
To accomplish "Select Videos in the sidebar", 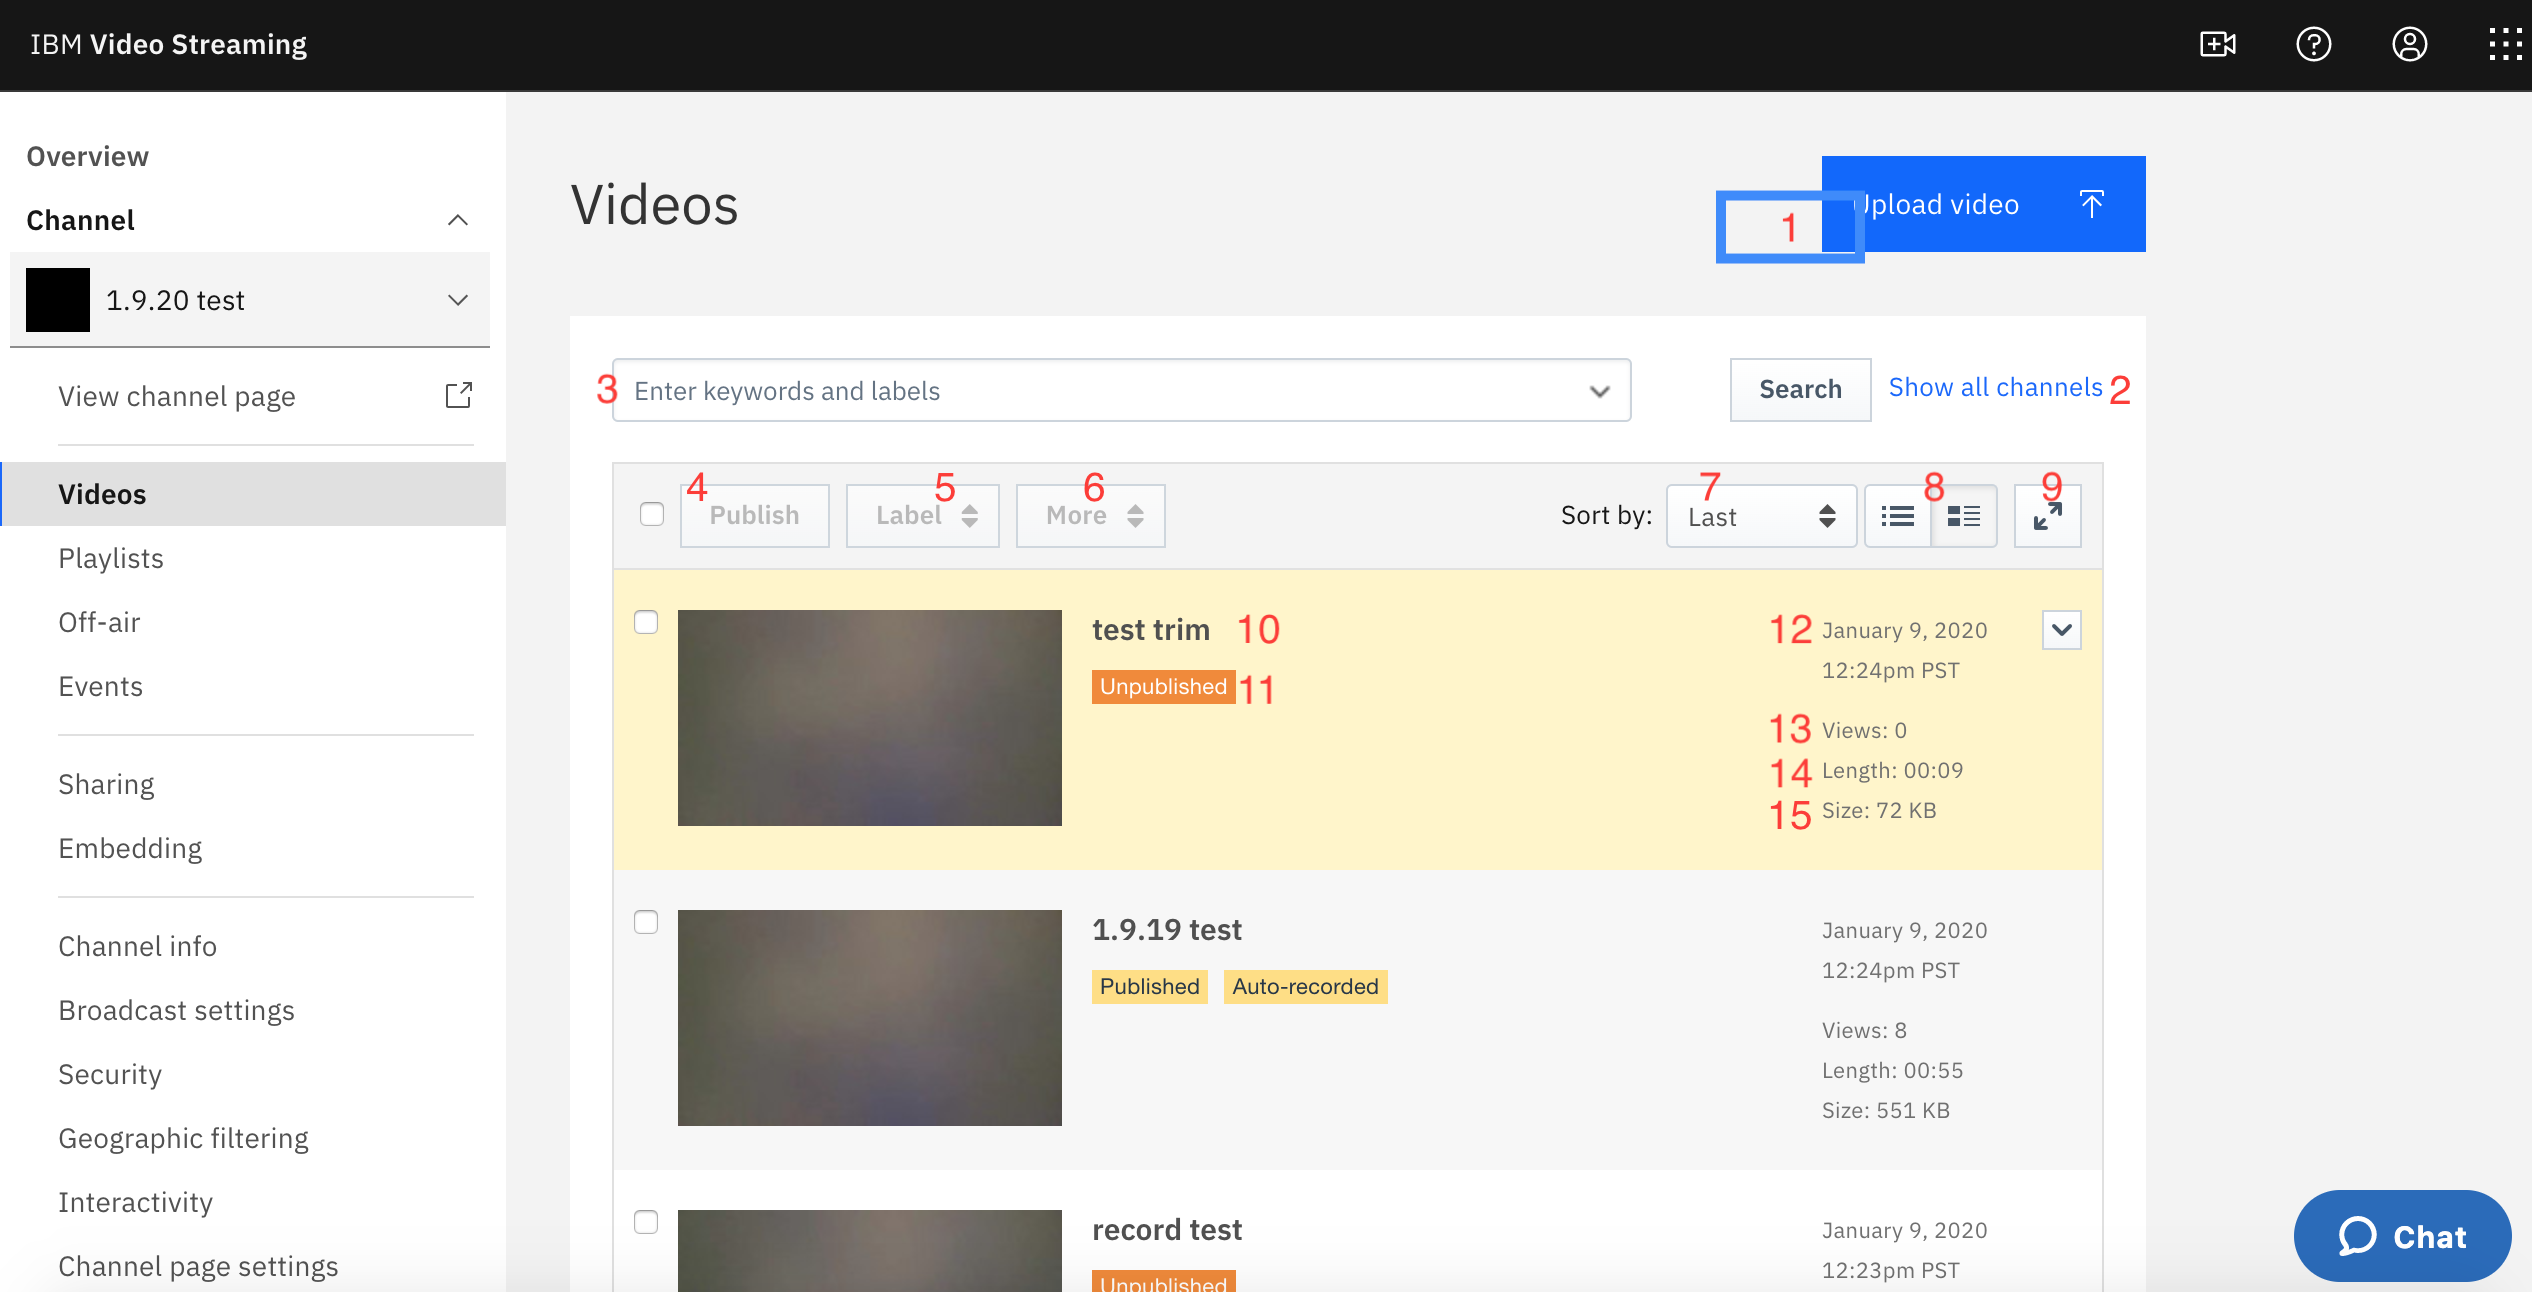I will [x=254, y=494].
